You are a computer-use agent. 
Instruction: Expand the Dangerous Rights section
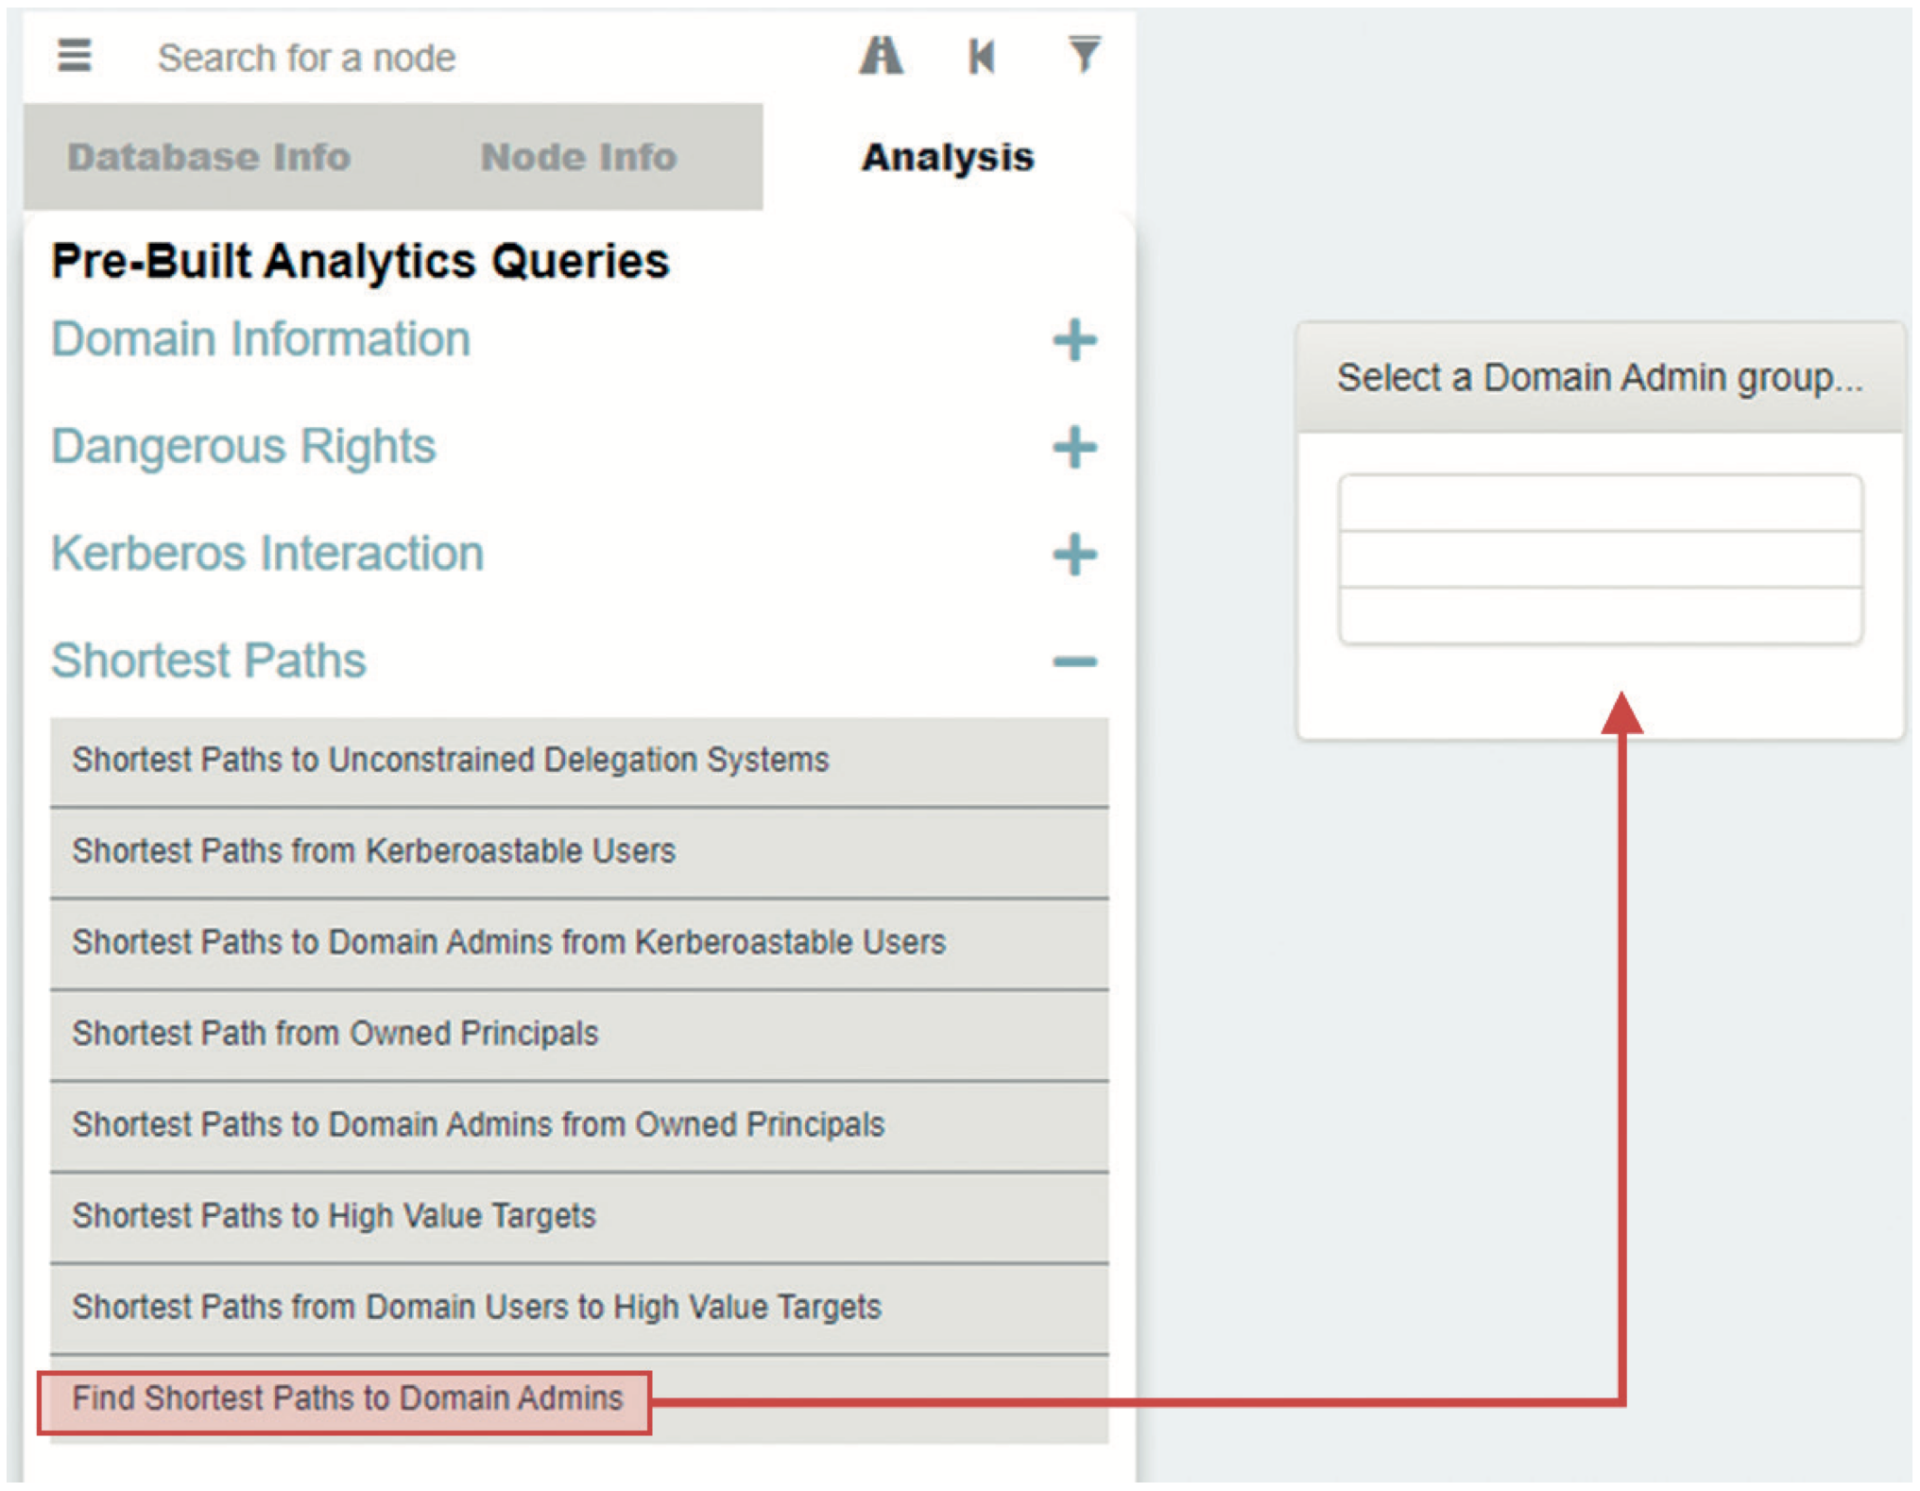[1075, 448]
